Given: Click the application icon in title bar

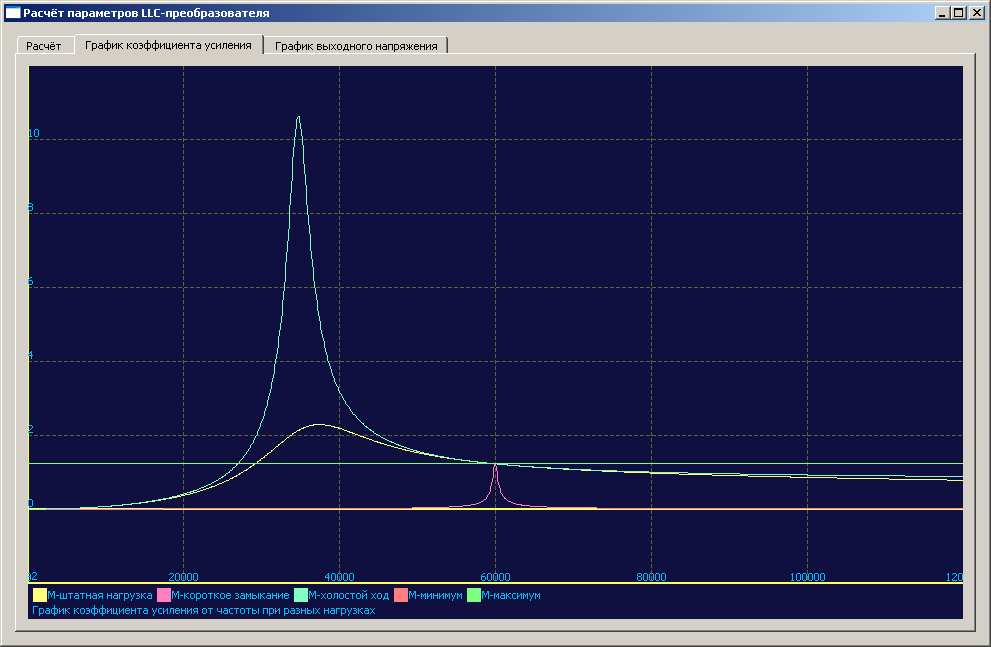Looking at the screenshot, I should (13, 13).
